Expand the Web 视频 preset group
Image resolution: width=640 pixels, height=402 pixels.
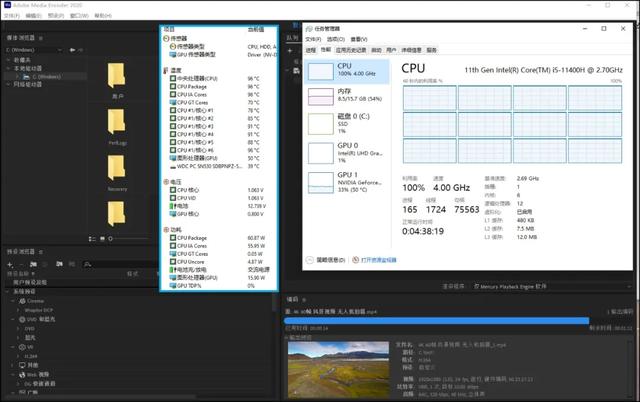coord(13,375)
